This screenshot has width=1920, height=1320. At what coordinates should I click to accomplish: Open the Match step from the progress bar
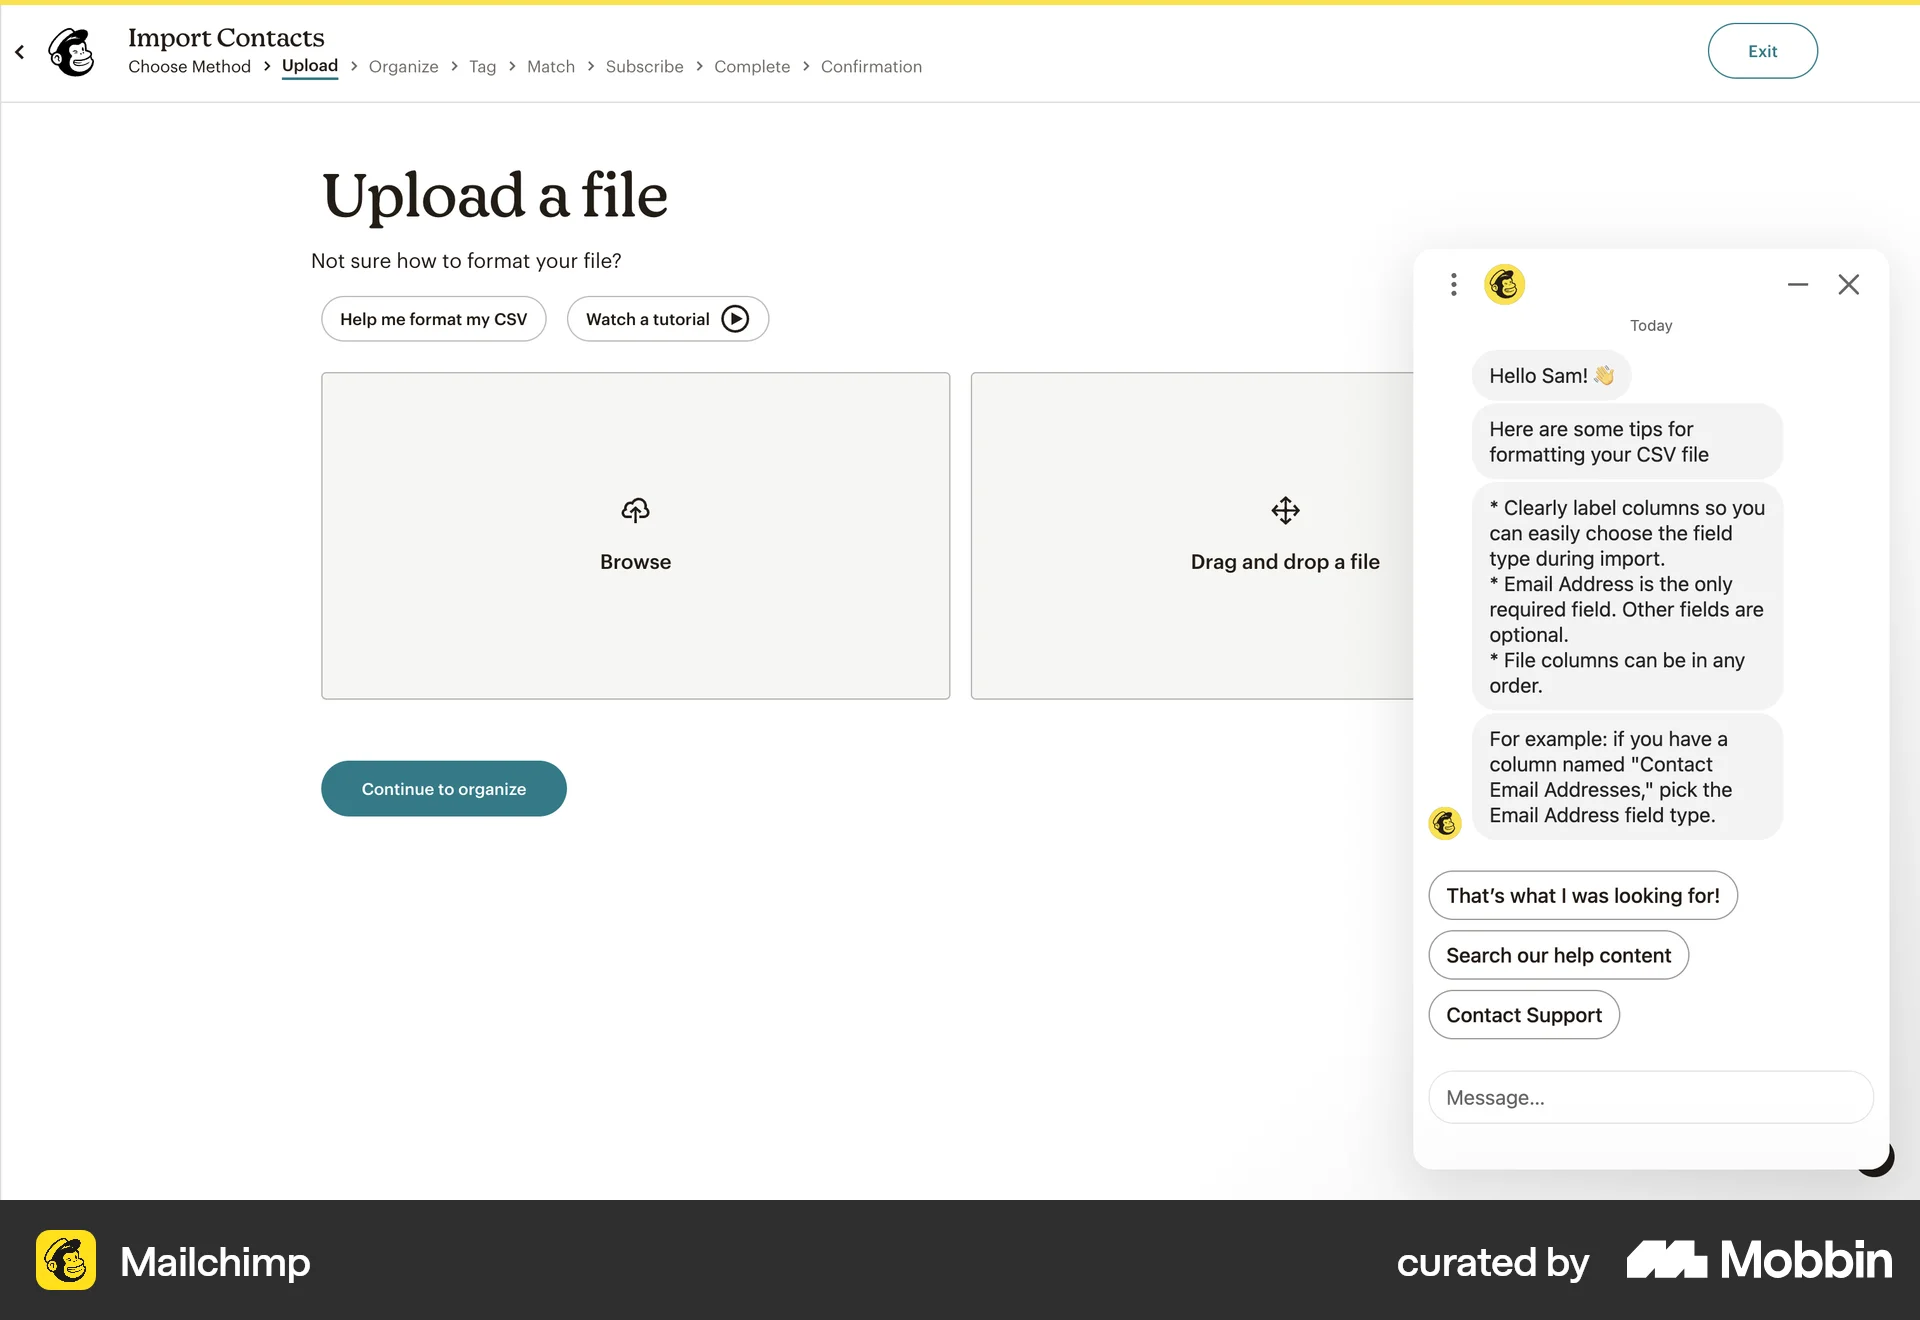pos(550,66)
